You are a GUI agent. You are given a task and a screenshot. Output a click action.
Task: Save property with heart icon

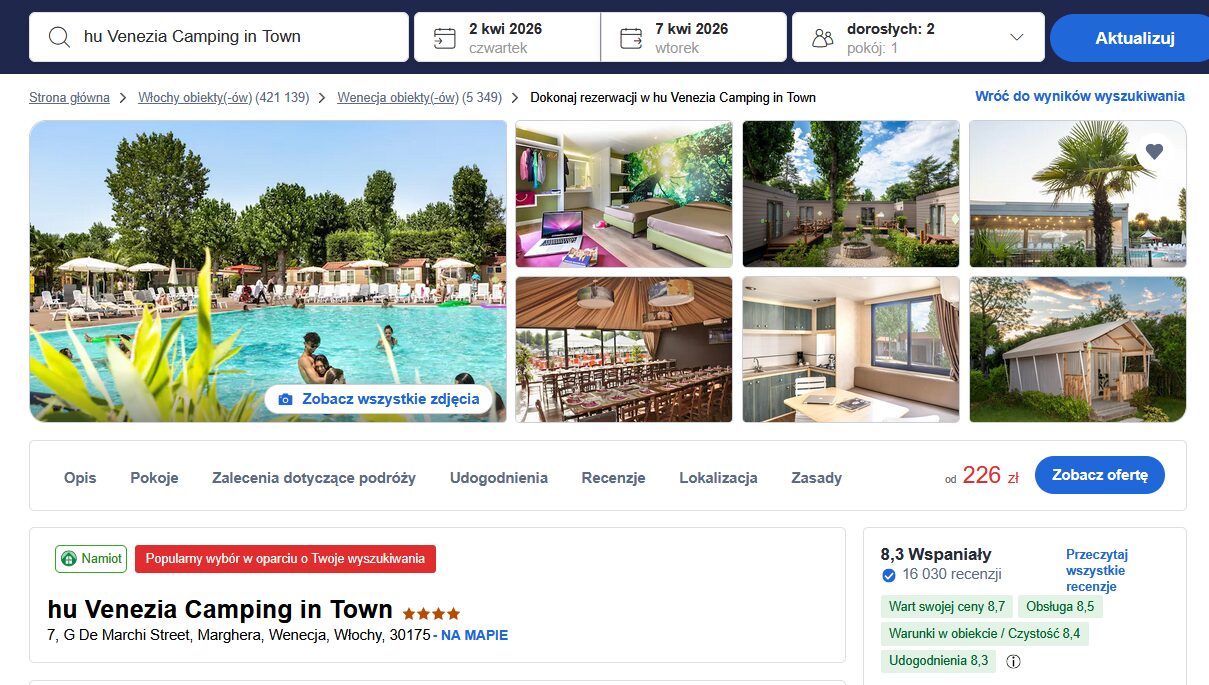point(1154,152)
